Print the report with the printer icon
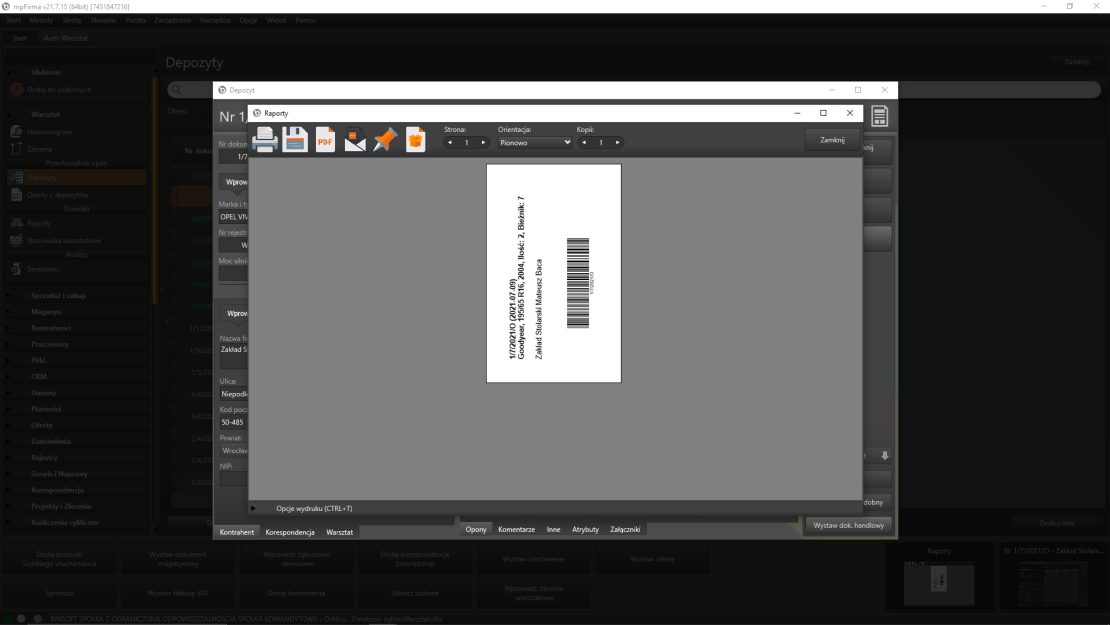 coord(265,139)
